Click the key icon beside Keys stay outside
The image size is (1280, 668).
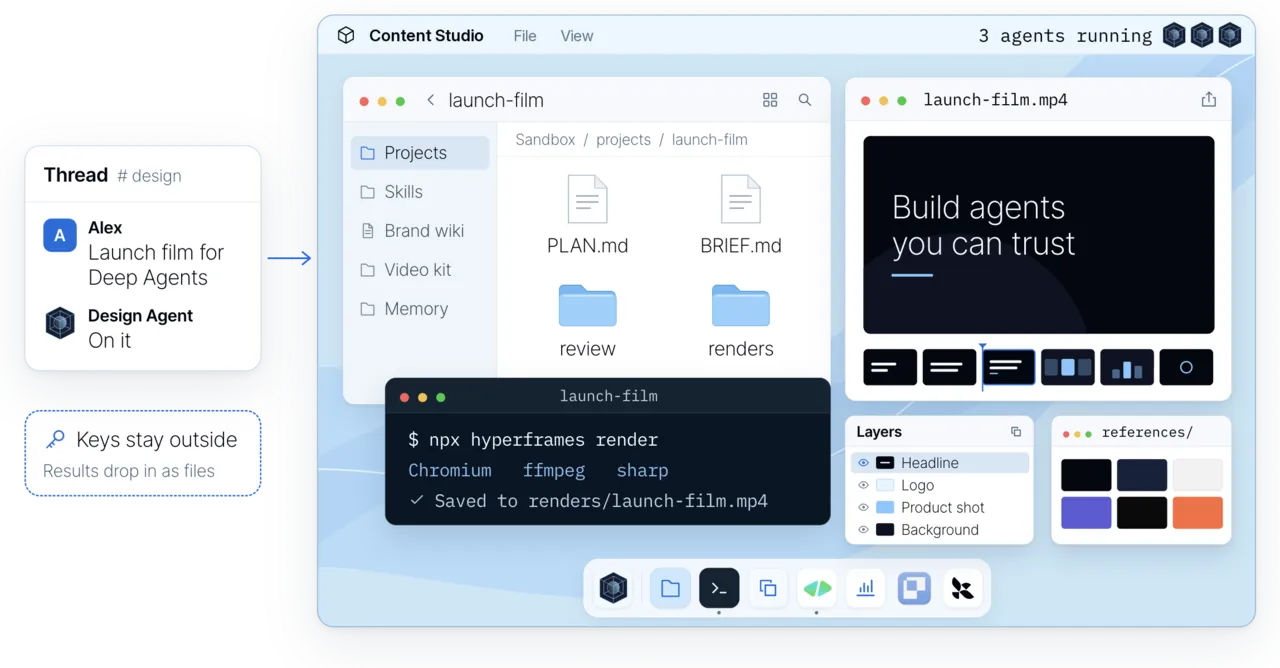click(x=56, y=440)
